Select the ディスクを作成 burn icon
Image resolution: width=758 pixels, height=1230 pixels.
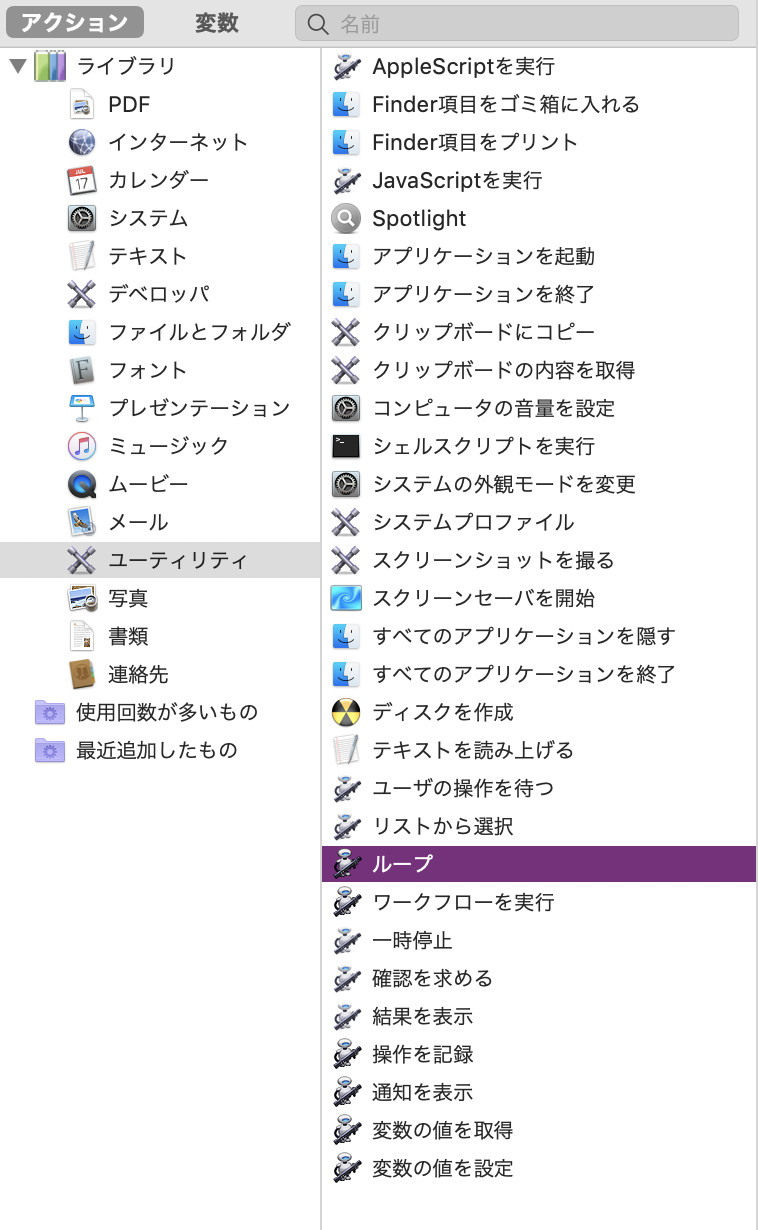tap(346, 713)
